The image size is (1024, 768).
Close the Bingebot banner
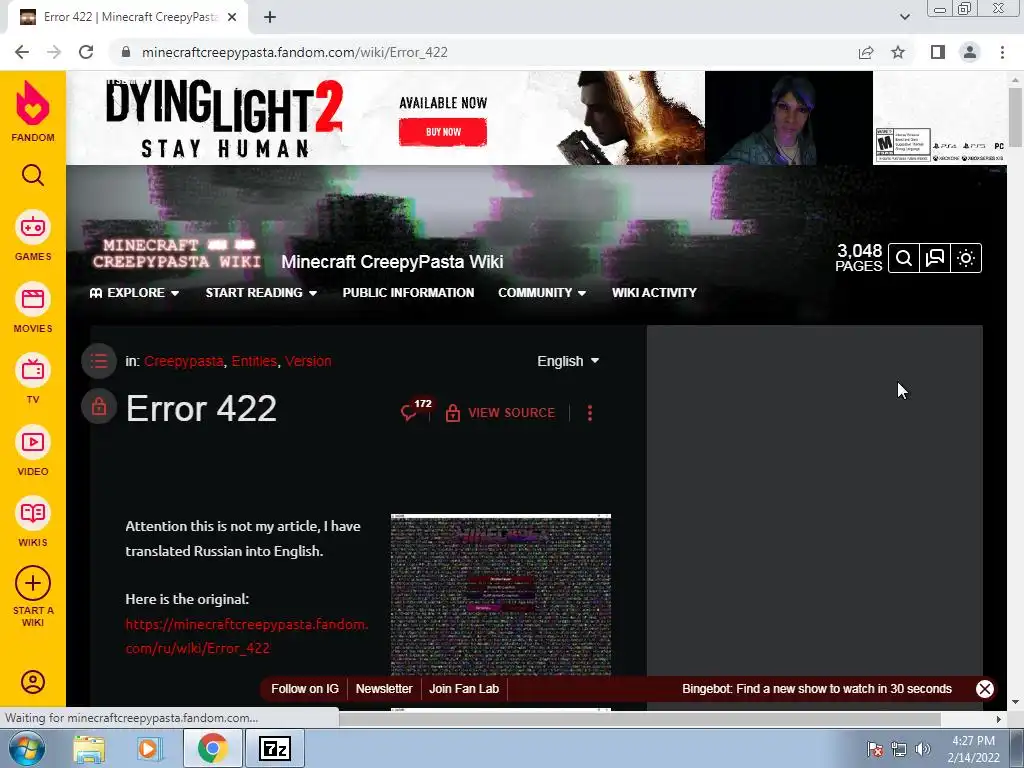pyautogui.click(x=984, y=689)
